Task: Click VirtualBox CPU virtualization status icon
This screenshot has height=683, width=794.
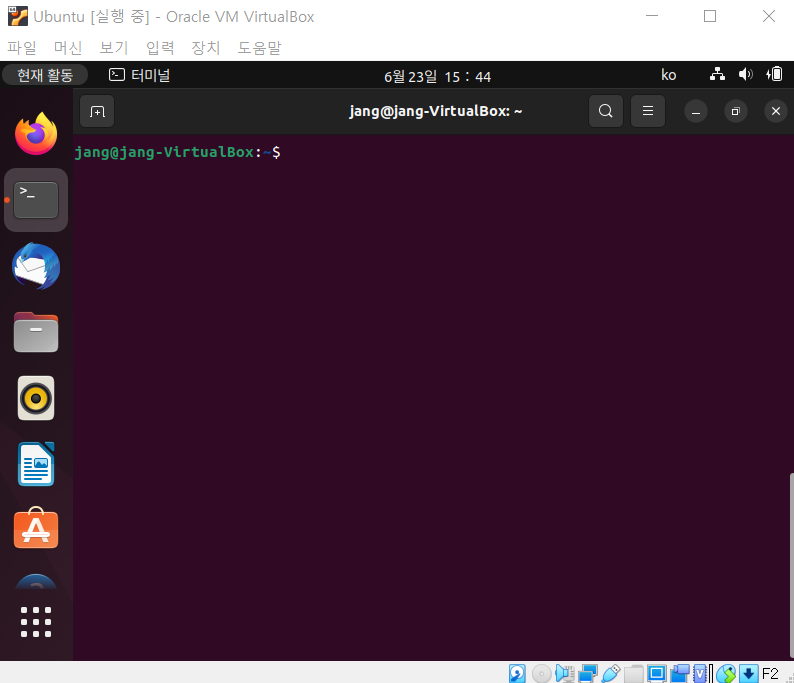Action: point(700,674)
